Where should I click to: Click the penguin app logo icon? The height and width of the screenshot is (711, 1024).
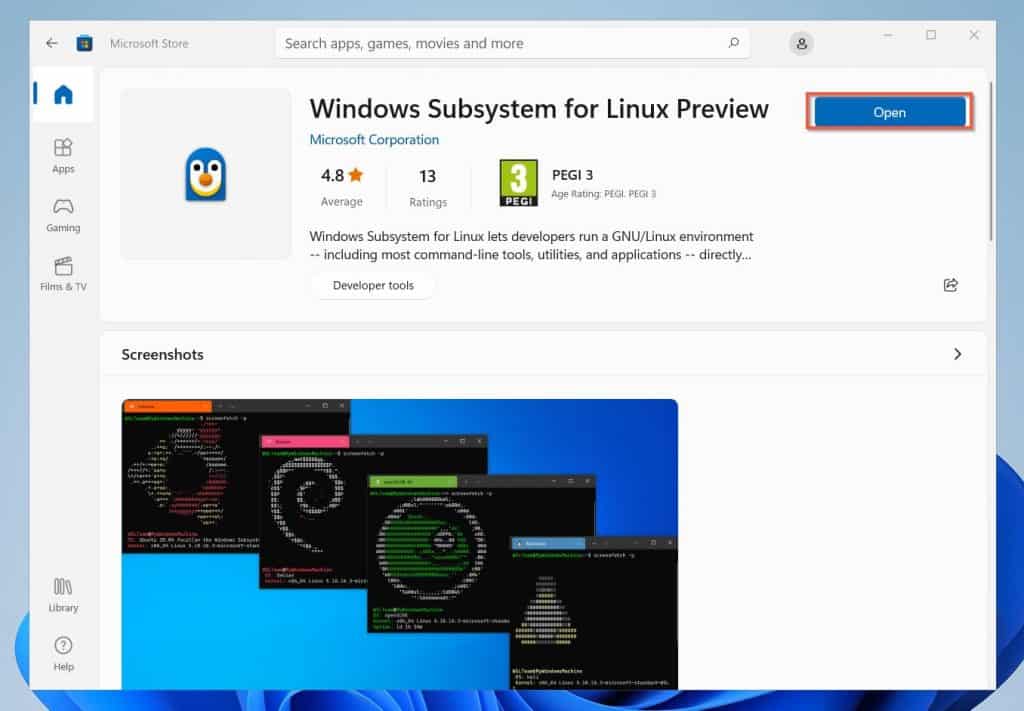tap(206, 174)
